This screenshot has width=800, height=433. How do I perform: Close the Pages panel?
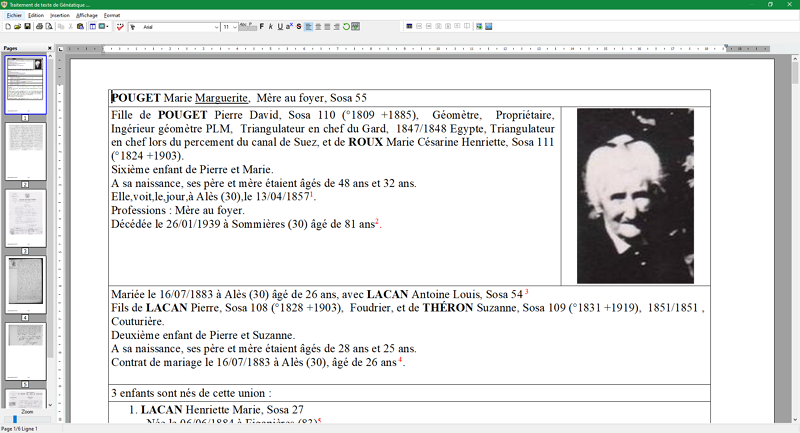pos(49,48)
